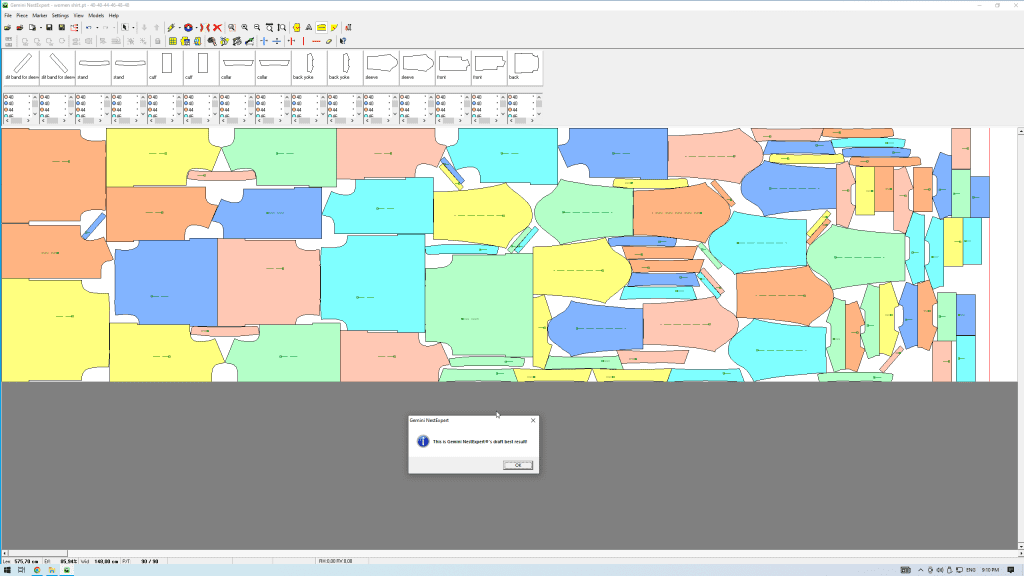The height and width of the screenshot is (576, 1024).
Task: Click the red dashed horizontal line icon
Action: [x=316, y=41]
